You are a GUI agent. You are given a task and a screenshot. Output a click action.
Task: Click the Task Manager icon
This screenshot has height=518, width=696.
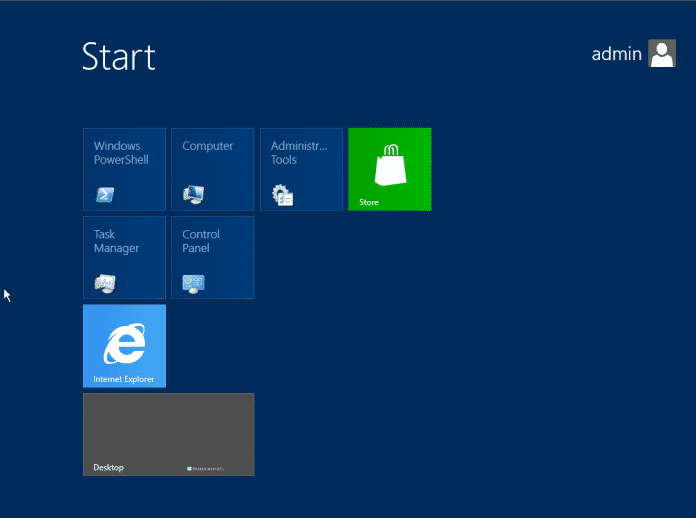(105, 284)
